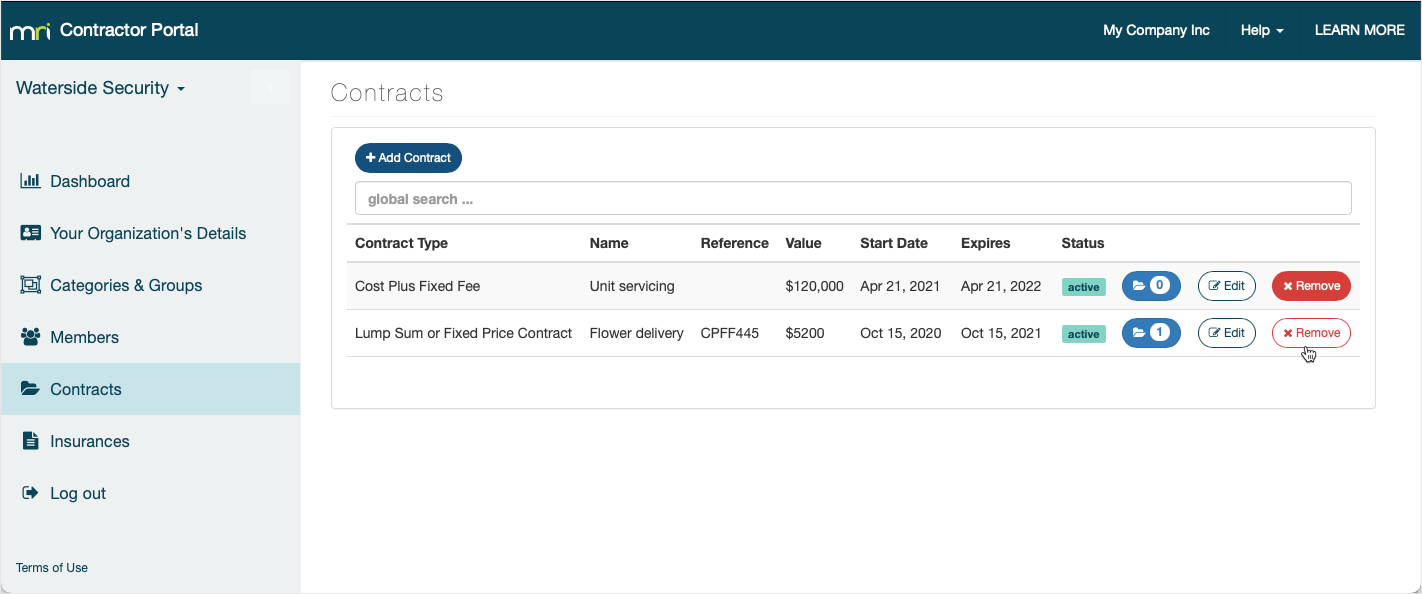Click the LEARN MORE link
This screenshot has width=1422, height=594.
pyautogui.click(x=1359, y=30)
